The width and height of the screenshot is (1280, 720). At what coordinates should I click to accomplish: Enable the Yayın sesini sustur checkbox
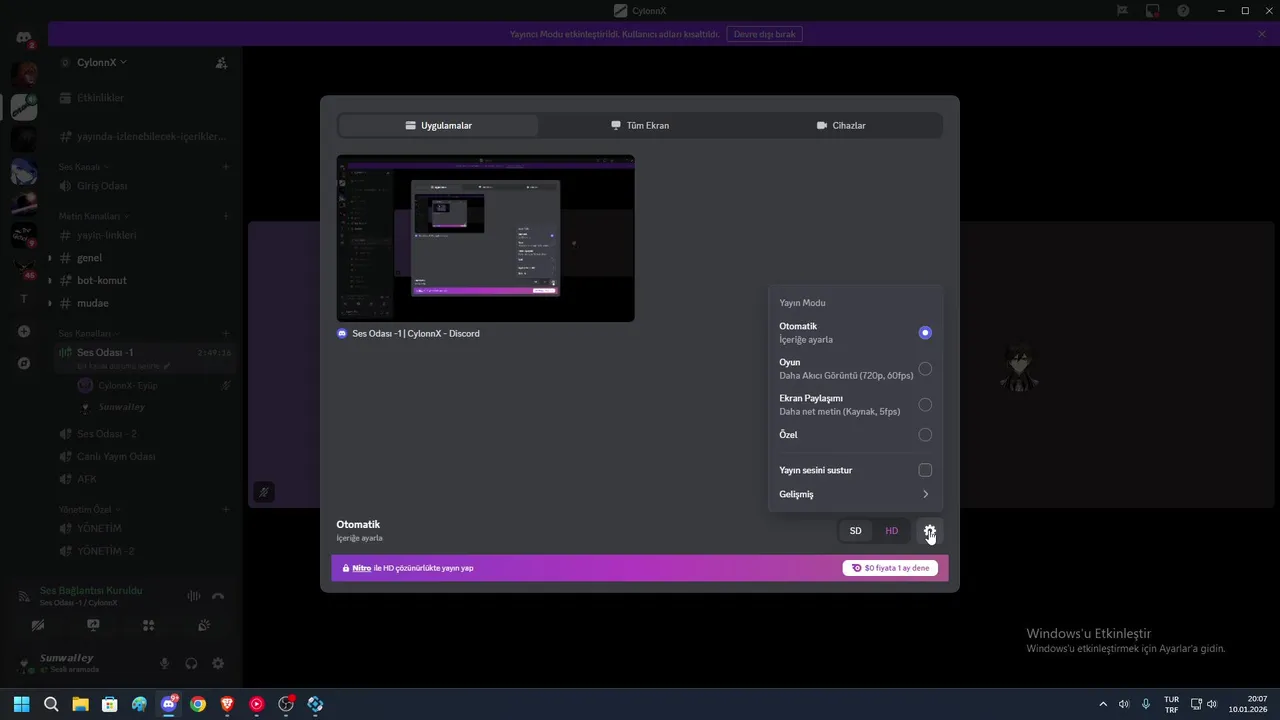coord(925,470)
